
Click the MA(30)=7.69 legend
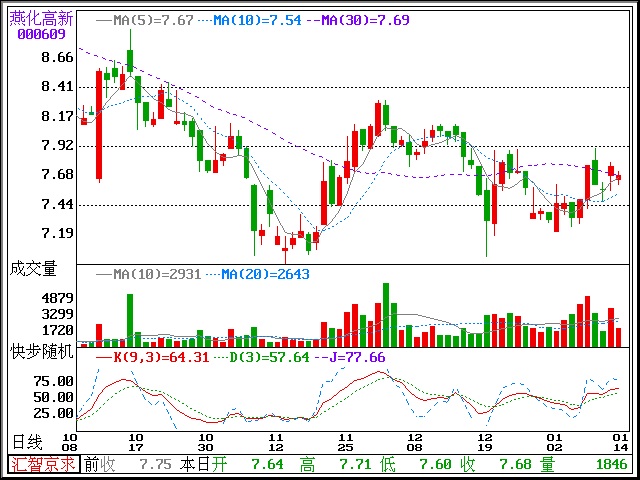click(357, 20)
